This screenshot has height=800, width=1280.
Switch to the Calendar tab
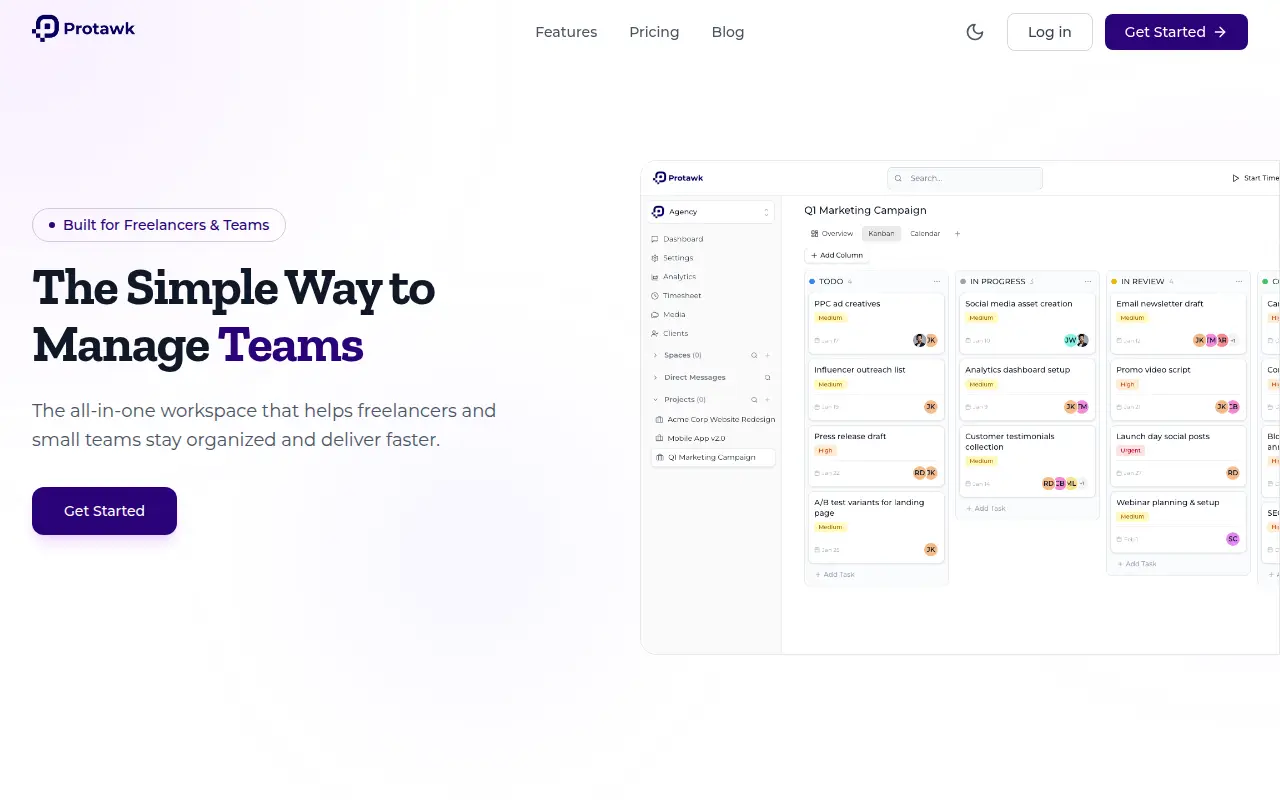click(925, 234)
